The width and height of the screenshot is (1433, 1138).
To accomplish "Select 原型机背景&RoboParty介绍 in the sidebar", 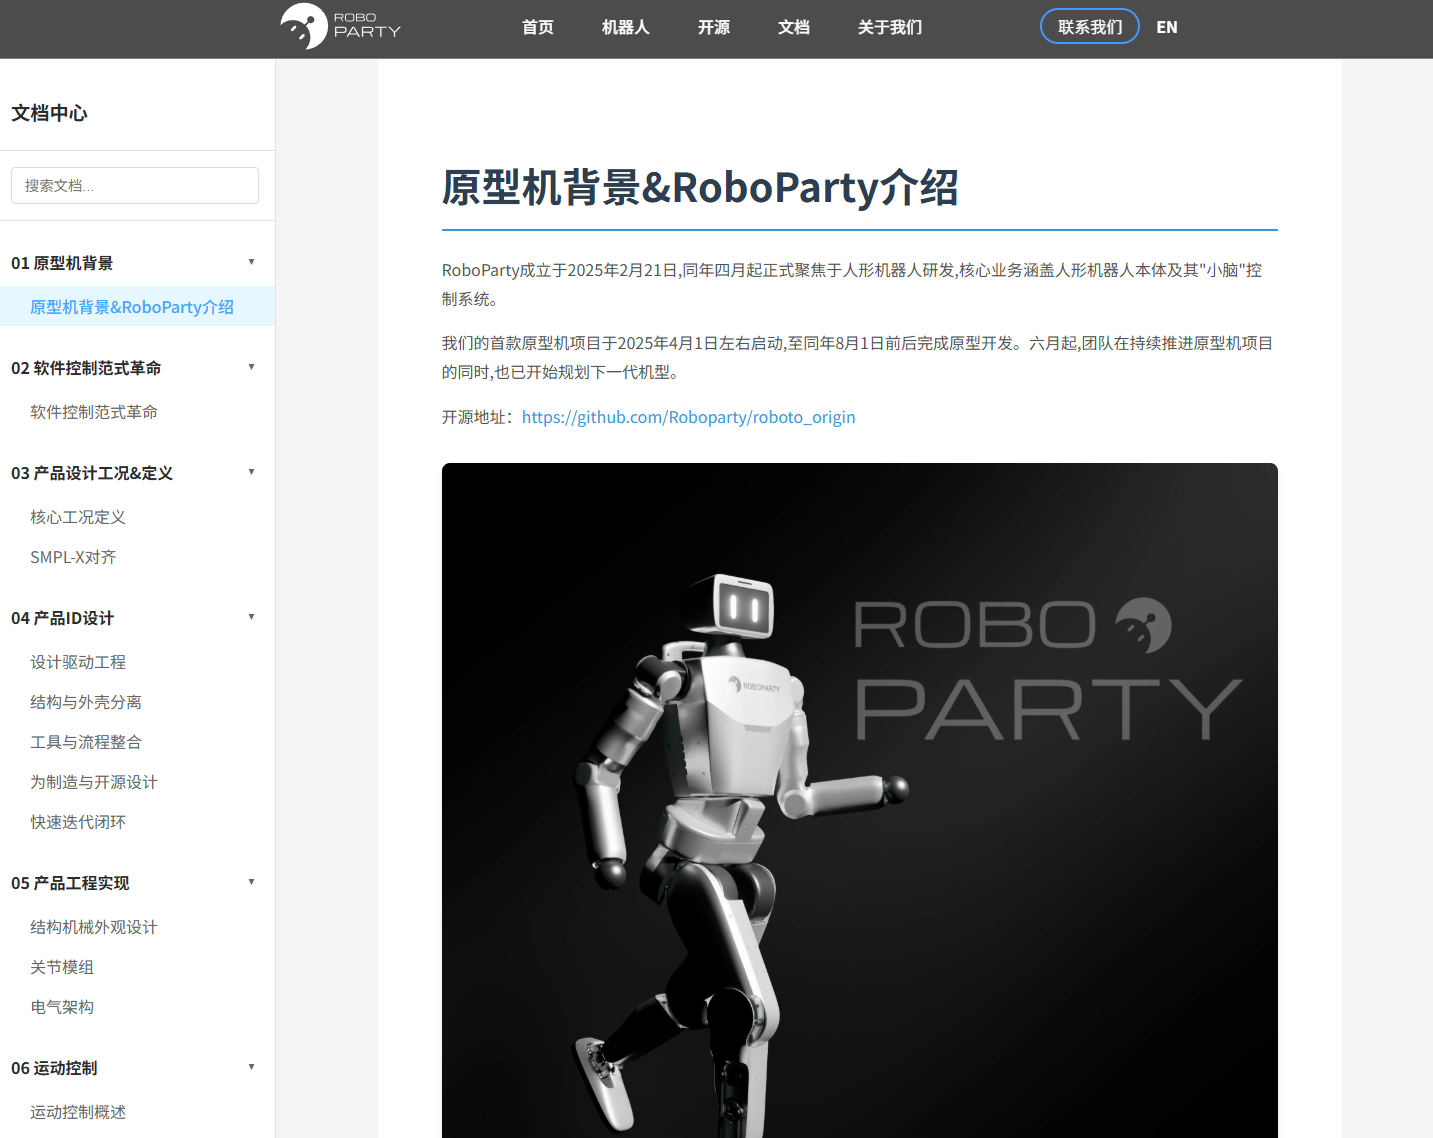I will [131, 306].
